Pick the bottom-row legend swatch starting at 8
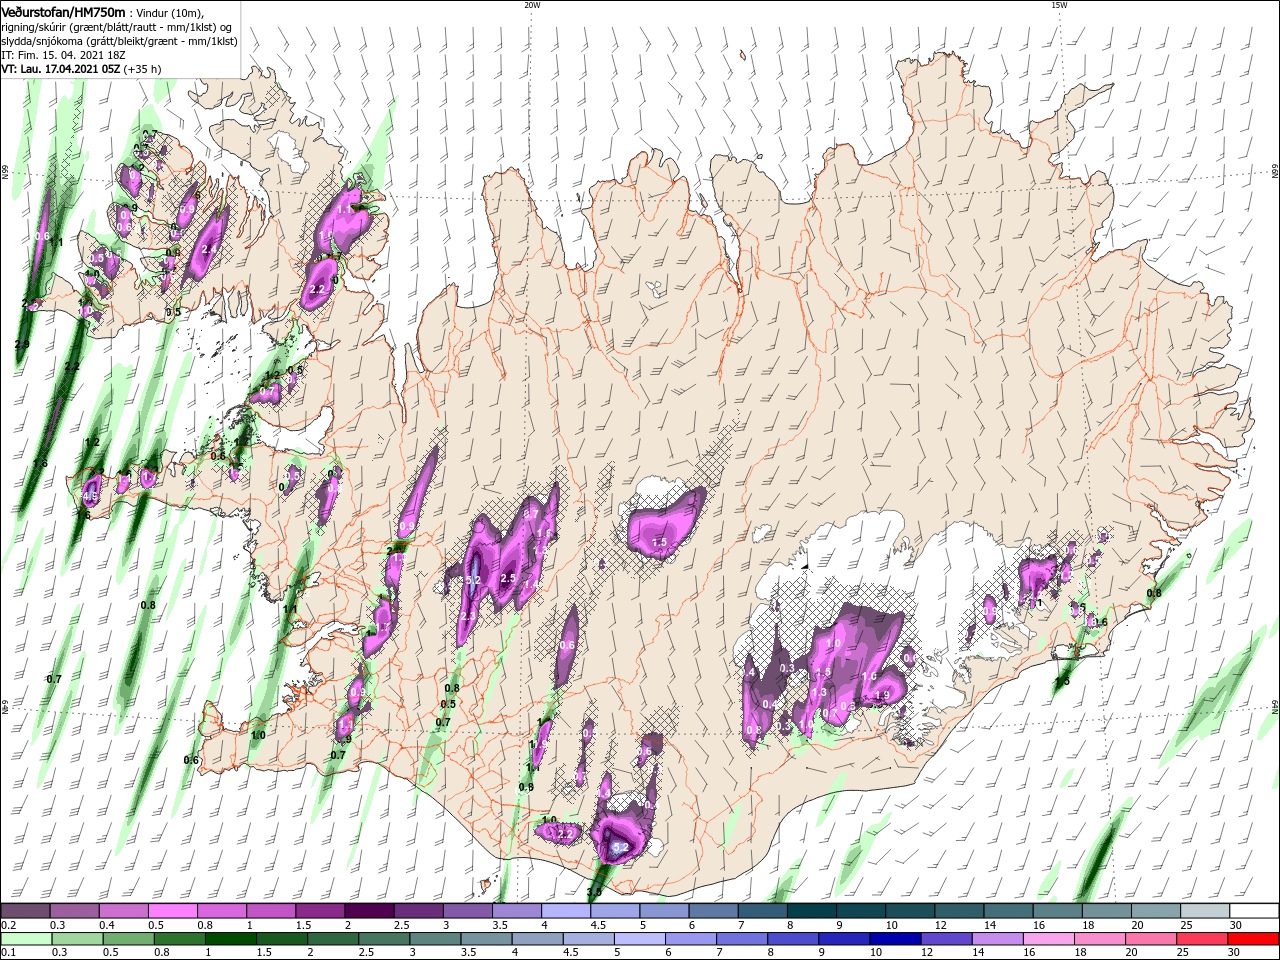The width and height of the screenshot is (1280, 960). pos(793,939)
